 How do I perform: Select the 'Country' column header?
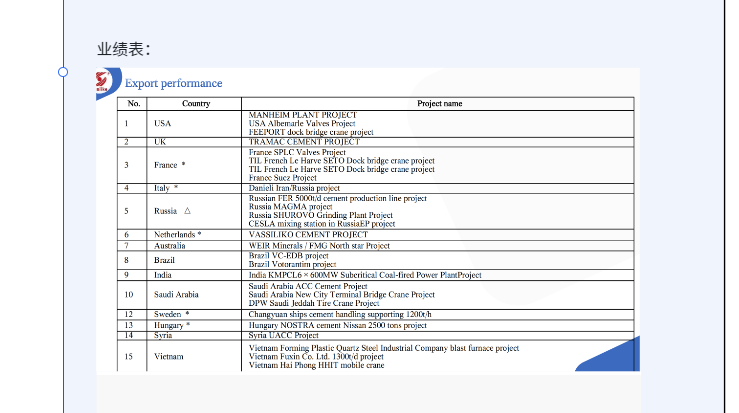pyautogui.click(x=196, y=104)
